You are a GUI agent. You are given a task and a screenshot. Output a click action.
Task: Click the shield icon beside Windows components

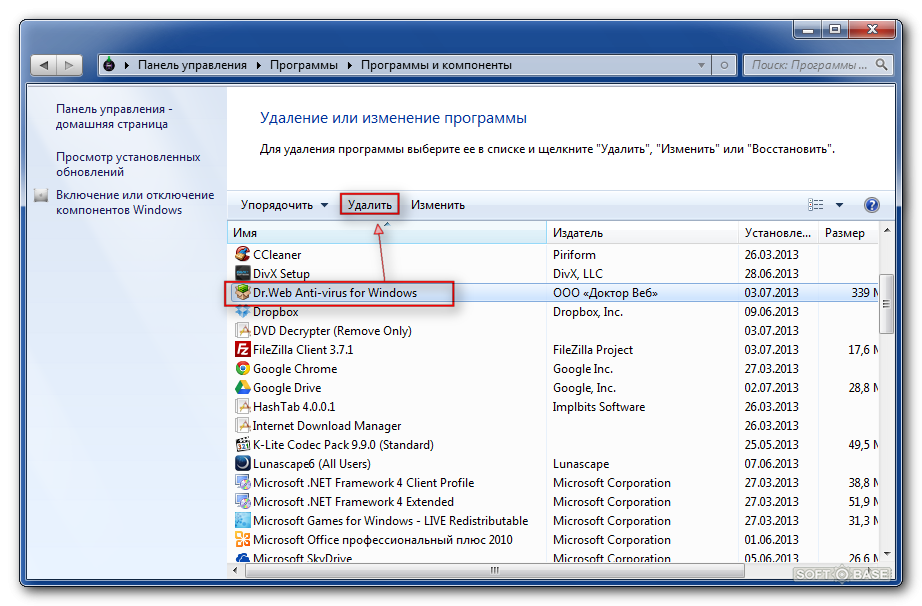pyautogui.click(x=41, y=195)
